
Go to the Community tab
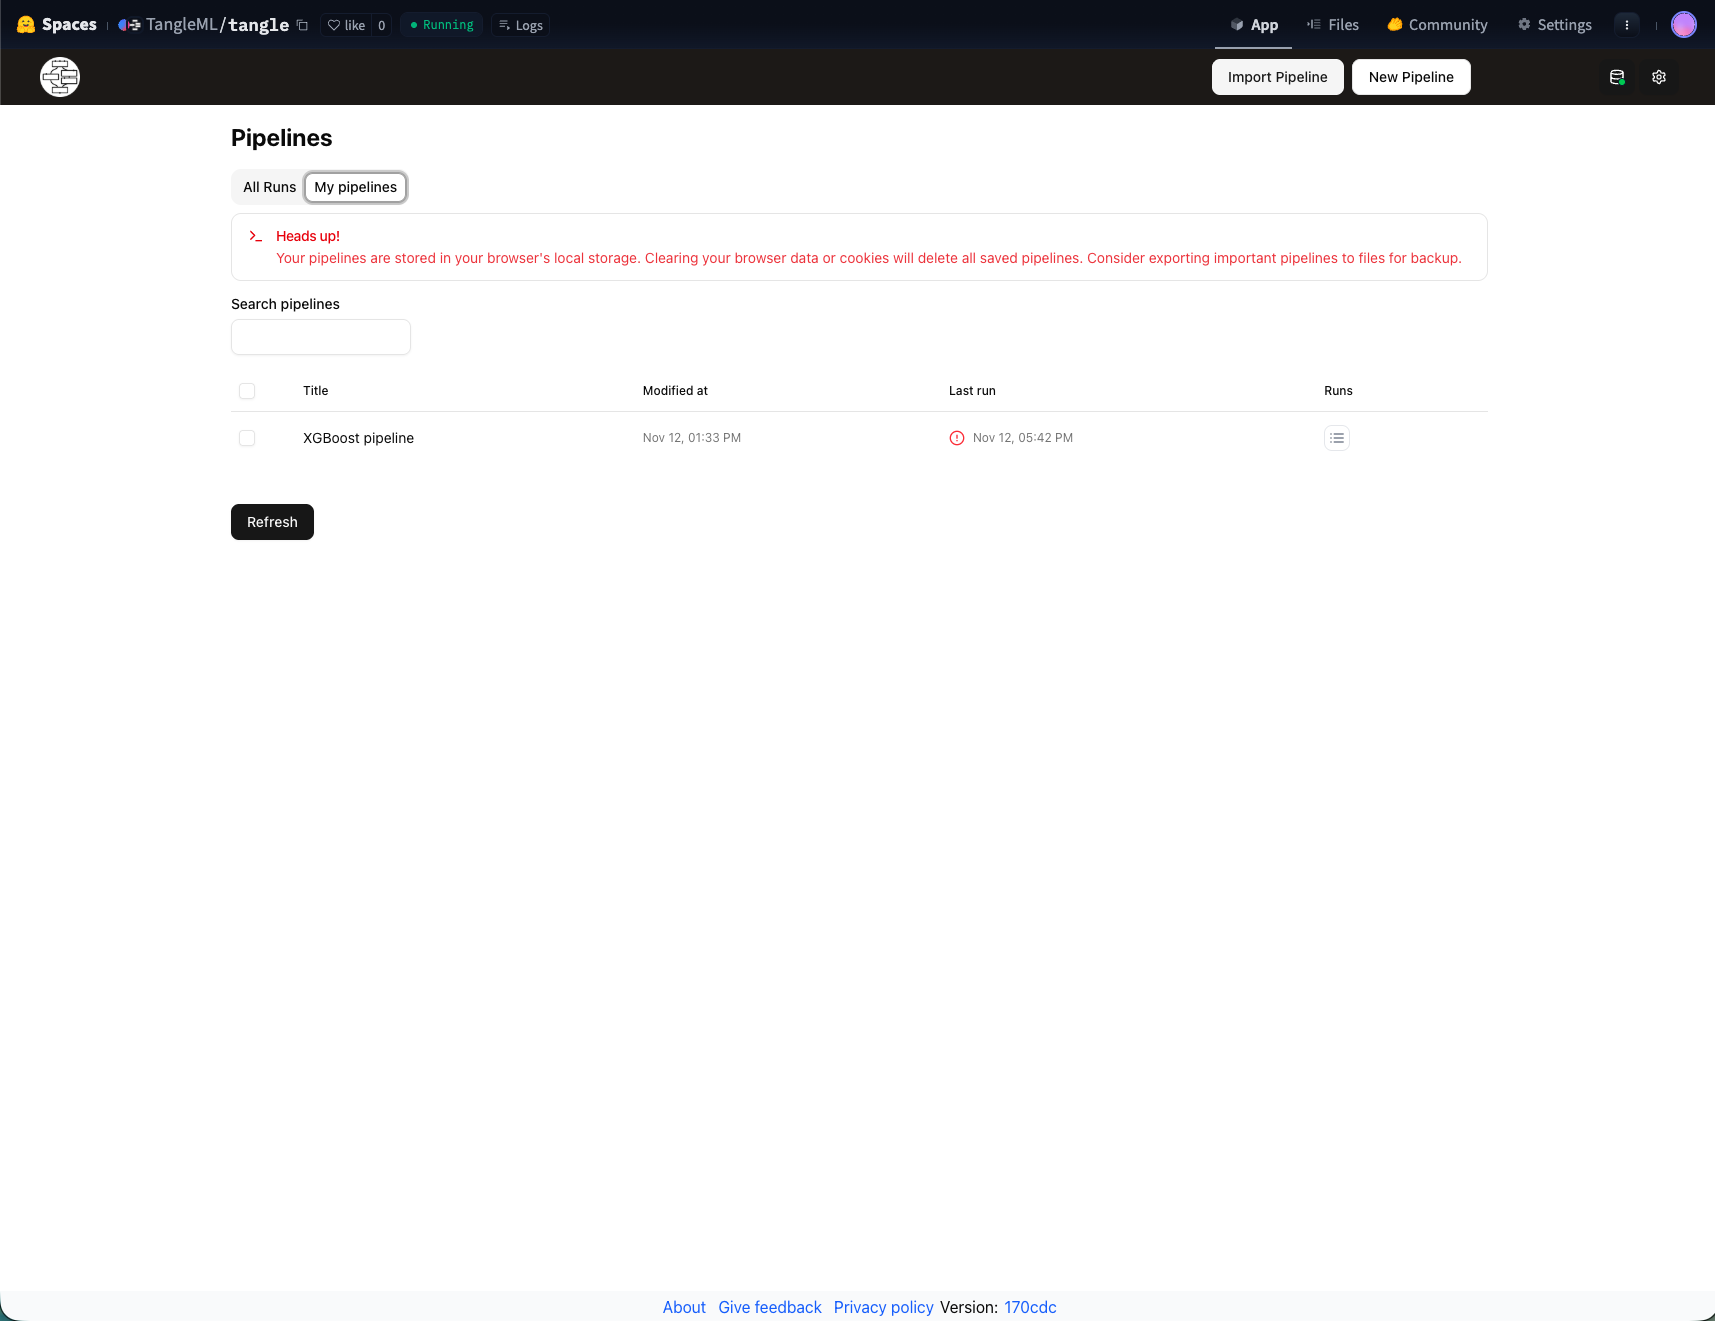click(x=1437, y=25)
